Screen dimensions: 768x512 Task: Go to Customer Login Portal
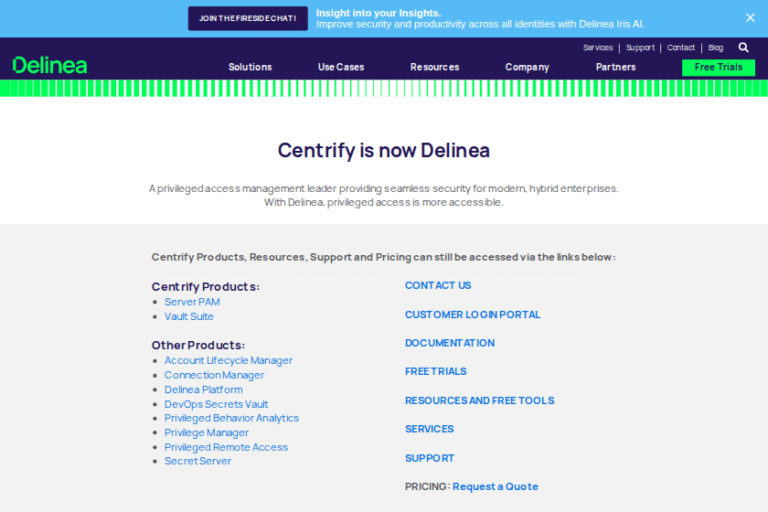pyautogui.click(x=473, y=315)
